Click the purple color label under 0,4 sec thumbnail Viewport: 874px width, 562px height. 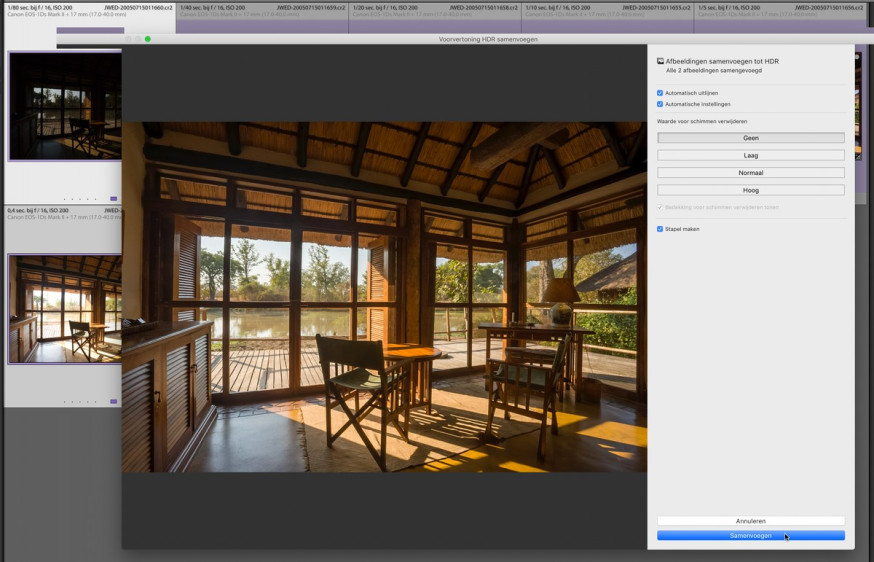[114, 401]
